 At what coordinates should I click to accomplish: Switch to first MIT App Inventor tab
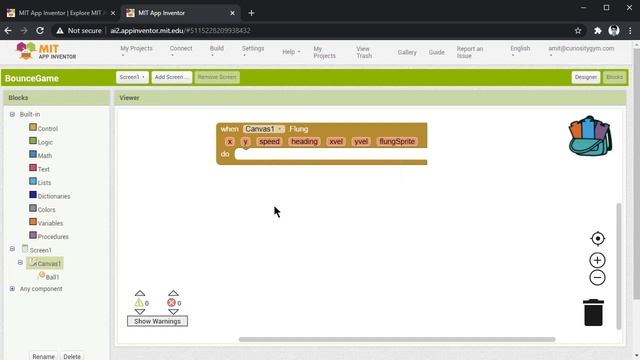[x=61, y=13]
